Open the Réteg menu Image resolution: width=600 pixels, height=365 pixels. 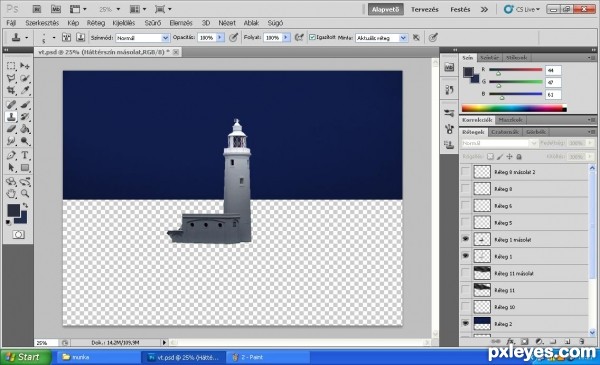(96, 23)
